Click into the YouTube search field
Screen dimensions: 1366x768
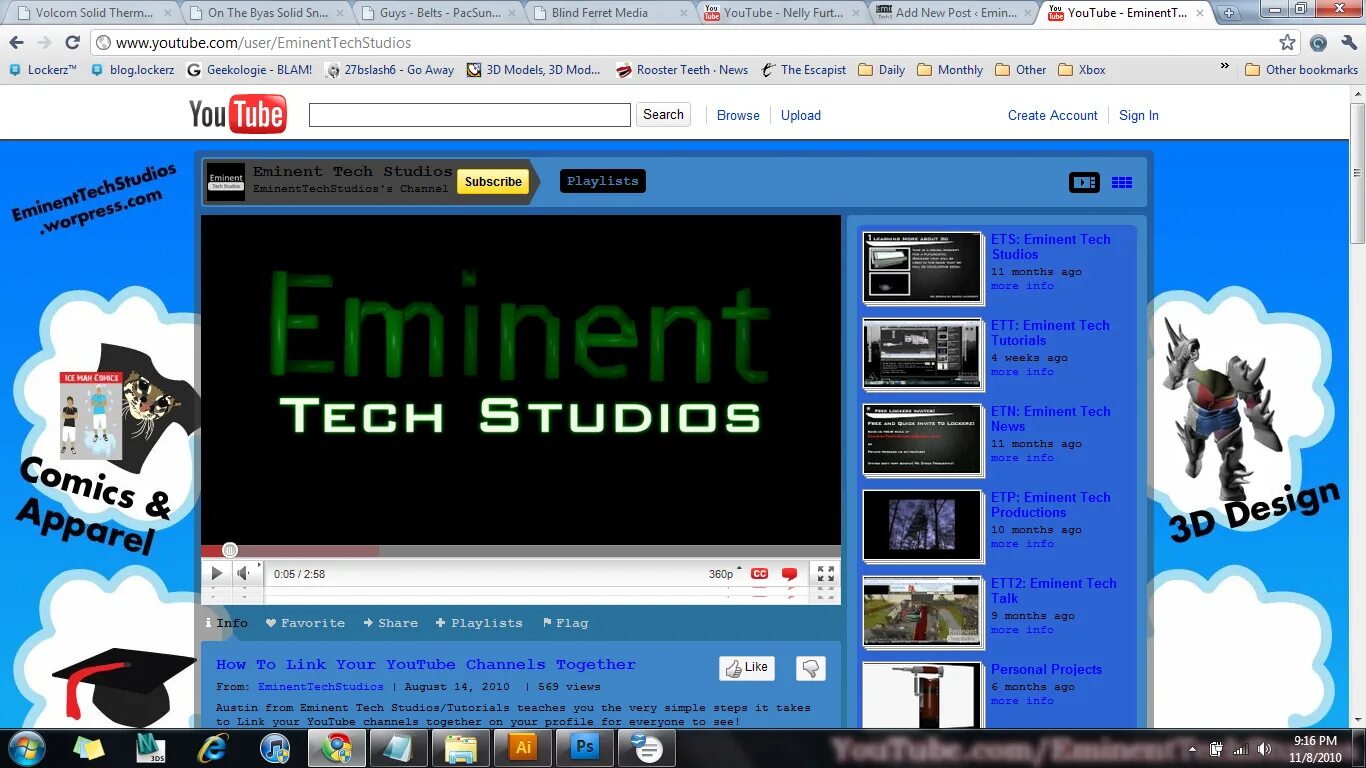[x=470, y=115]
